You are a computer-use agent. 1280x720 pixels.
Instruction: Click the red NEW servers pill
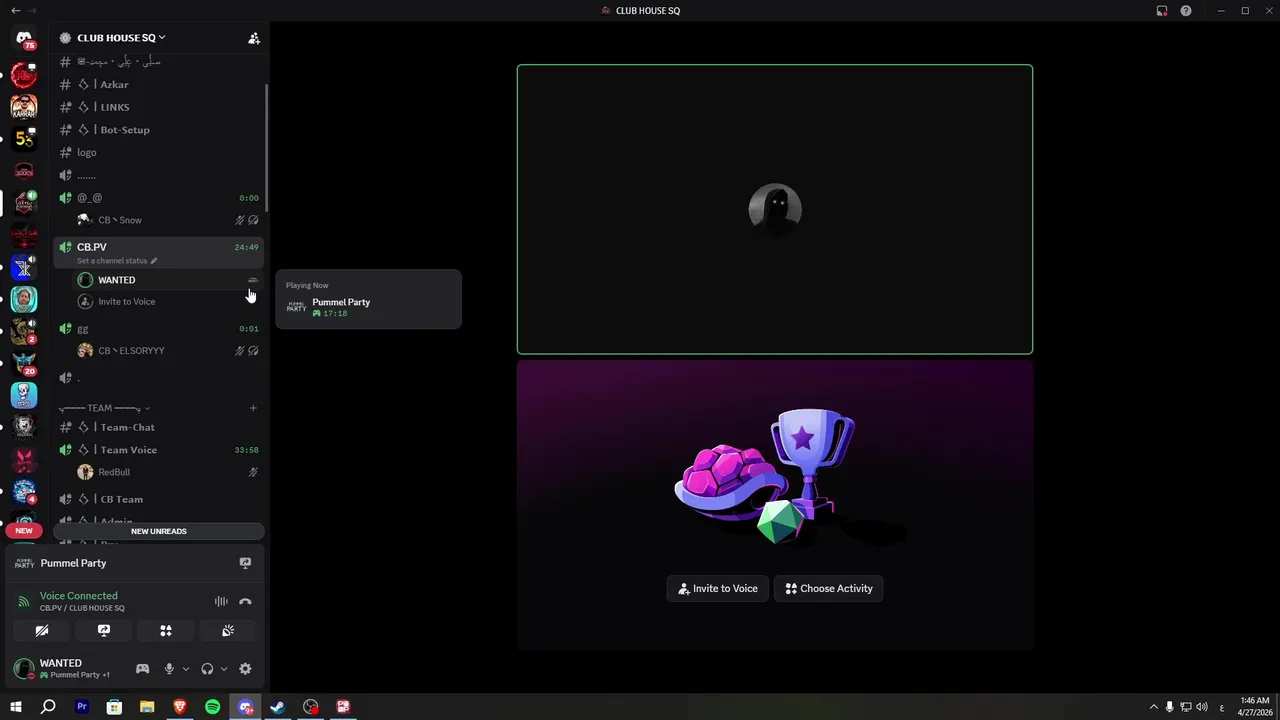pos(24,531)
